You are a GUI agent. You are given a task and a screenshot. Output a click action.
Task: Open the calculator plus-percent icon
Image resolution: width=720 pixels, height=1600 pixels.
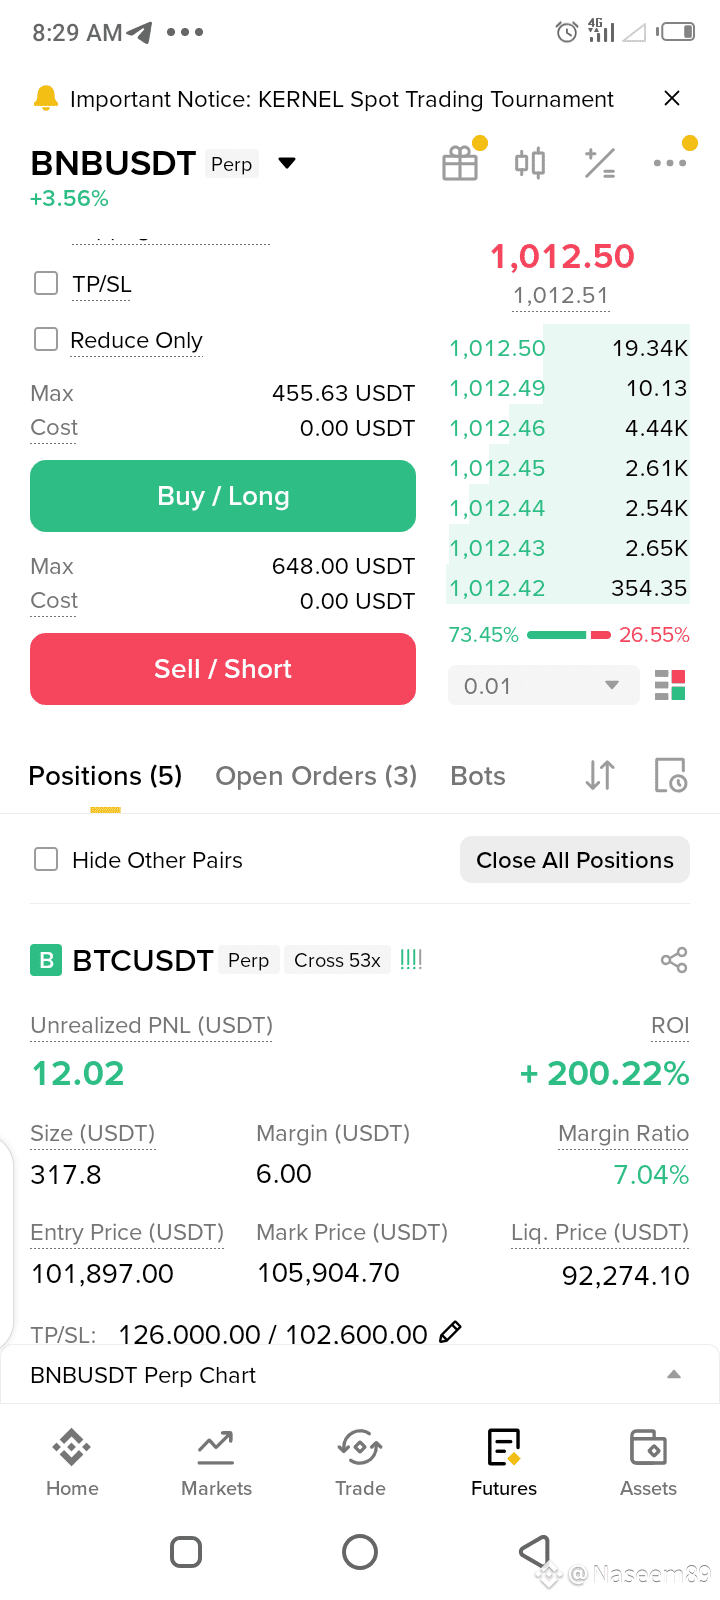tap(600, 163)
